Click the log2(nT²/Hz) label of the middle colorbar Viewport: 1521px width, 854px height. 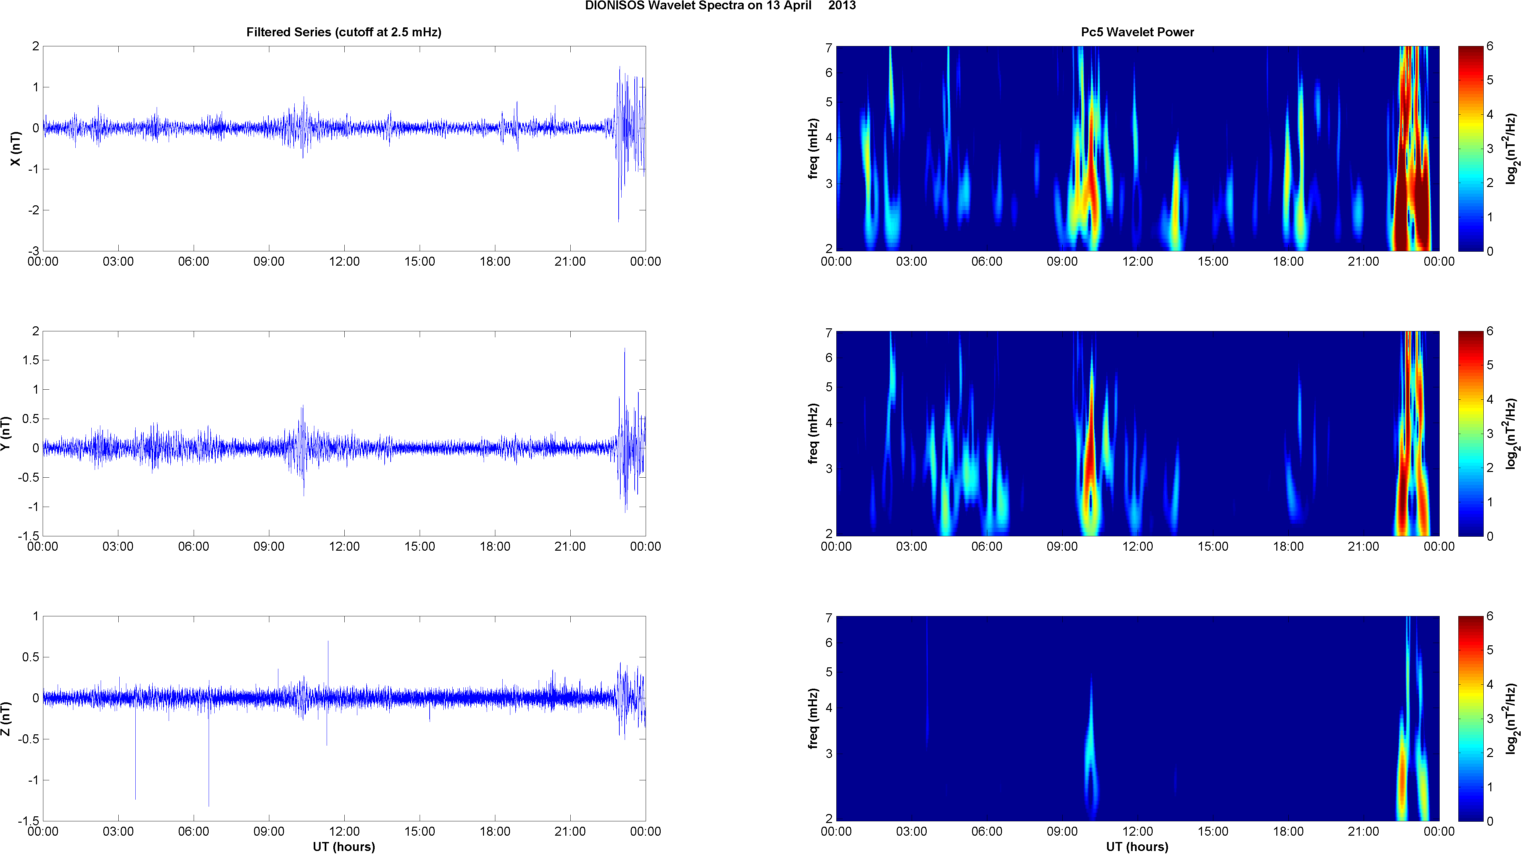coord(1512,434)
